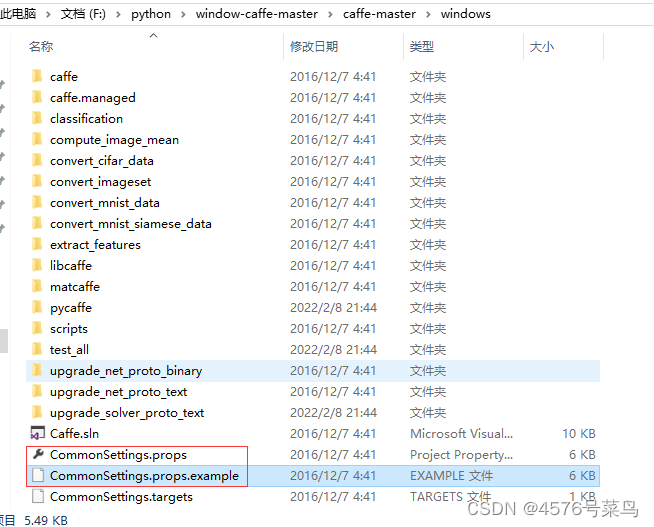
Task: Select caffe.managed folder name
Action: click(x=93, y=98)
